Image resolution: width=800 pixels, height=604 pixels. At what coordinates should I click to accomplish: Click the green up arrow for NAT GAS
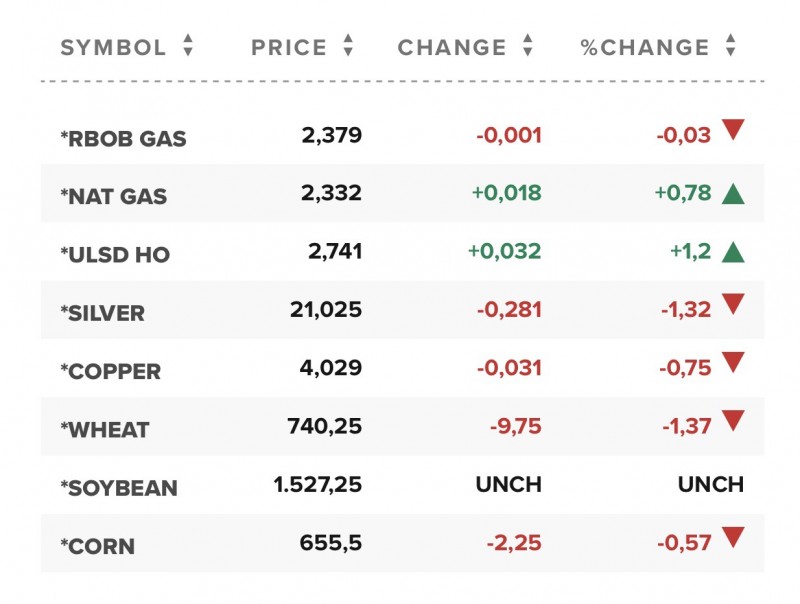coord(734,194)
